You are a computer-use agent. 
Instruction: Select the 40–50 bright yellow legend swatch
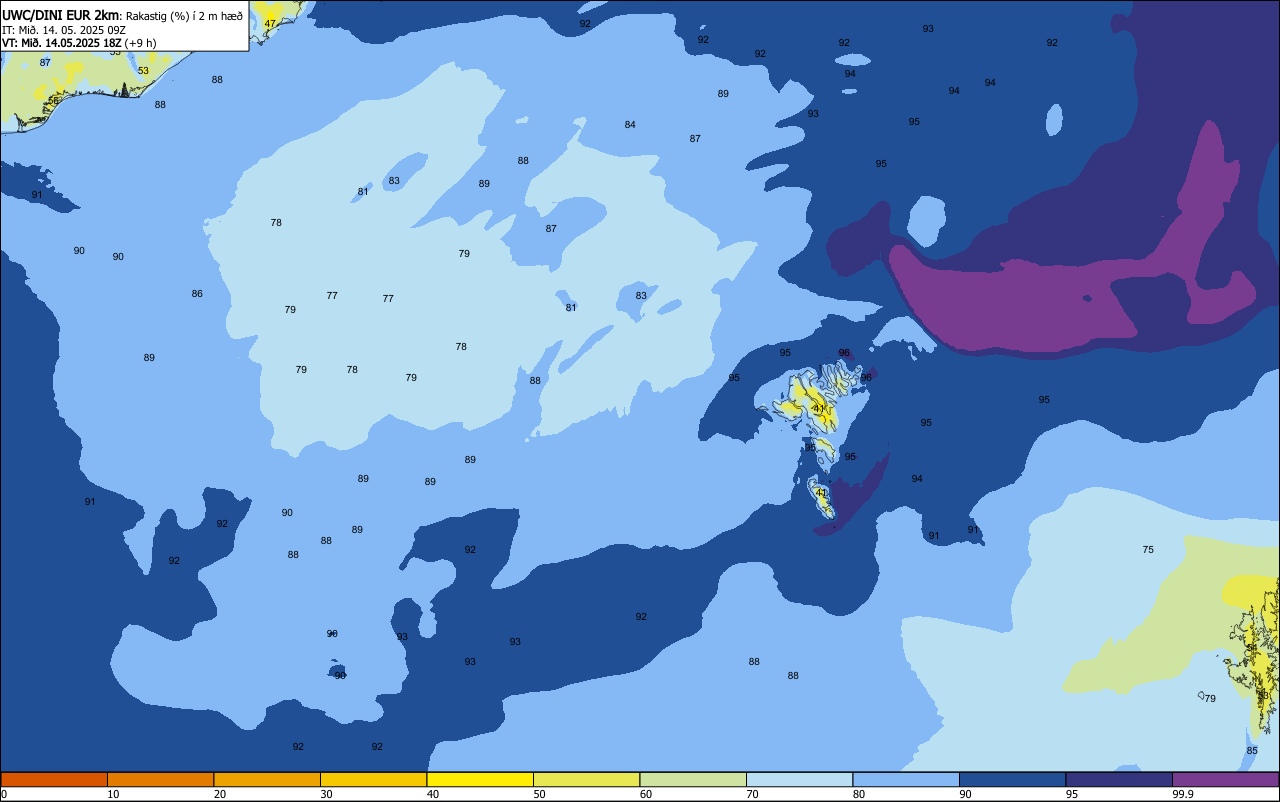coord(480,779)
